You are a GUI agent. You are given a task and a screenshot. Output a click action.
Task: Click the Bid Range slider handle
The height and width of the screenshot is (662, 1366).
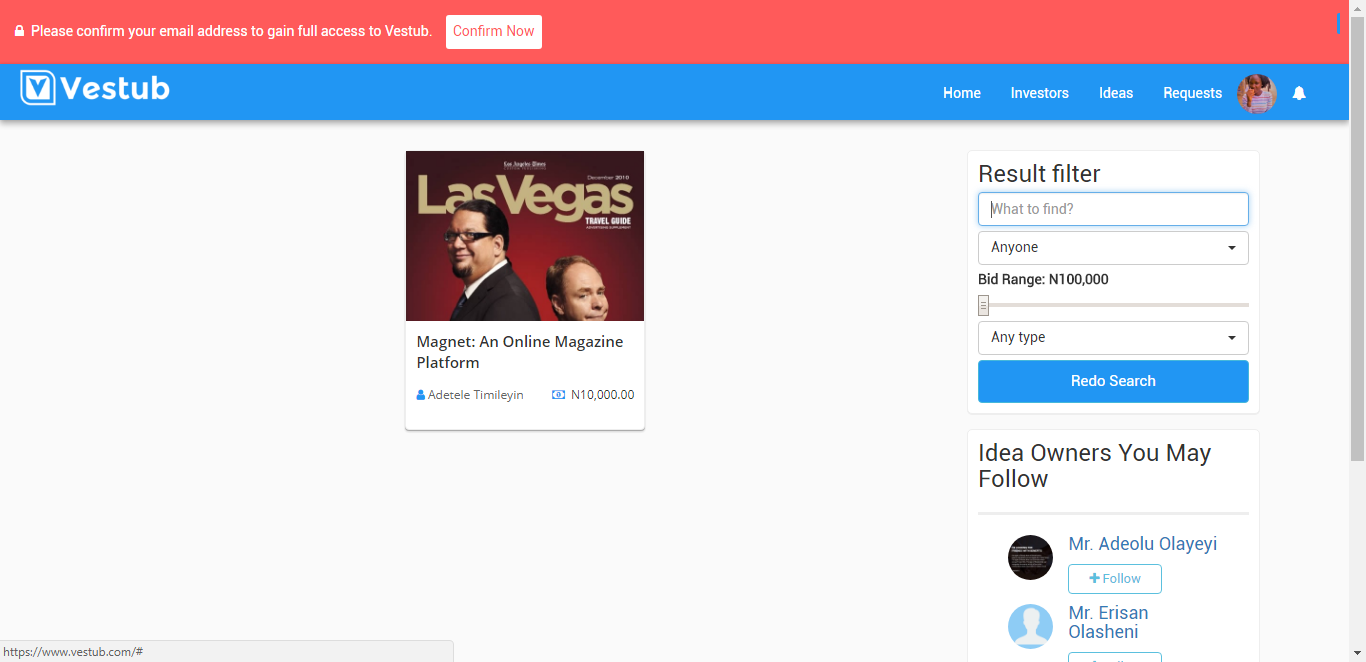(x=984, y=305)
